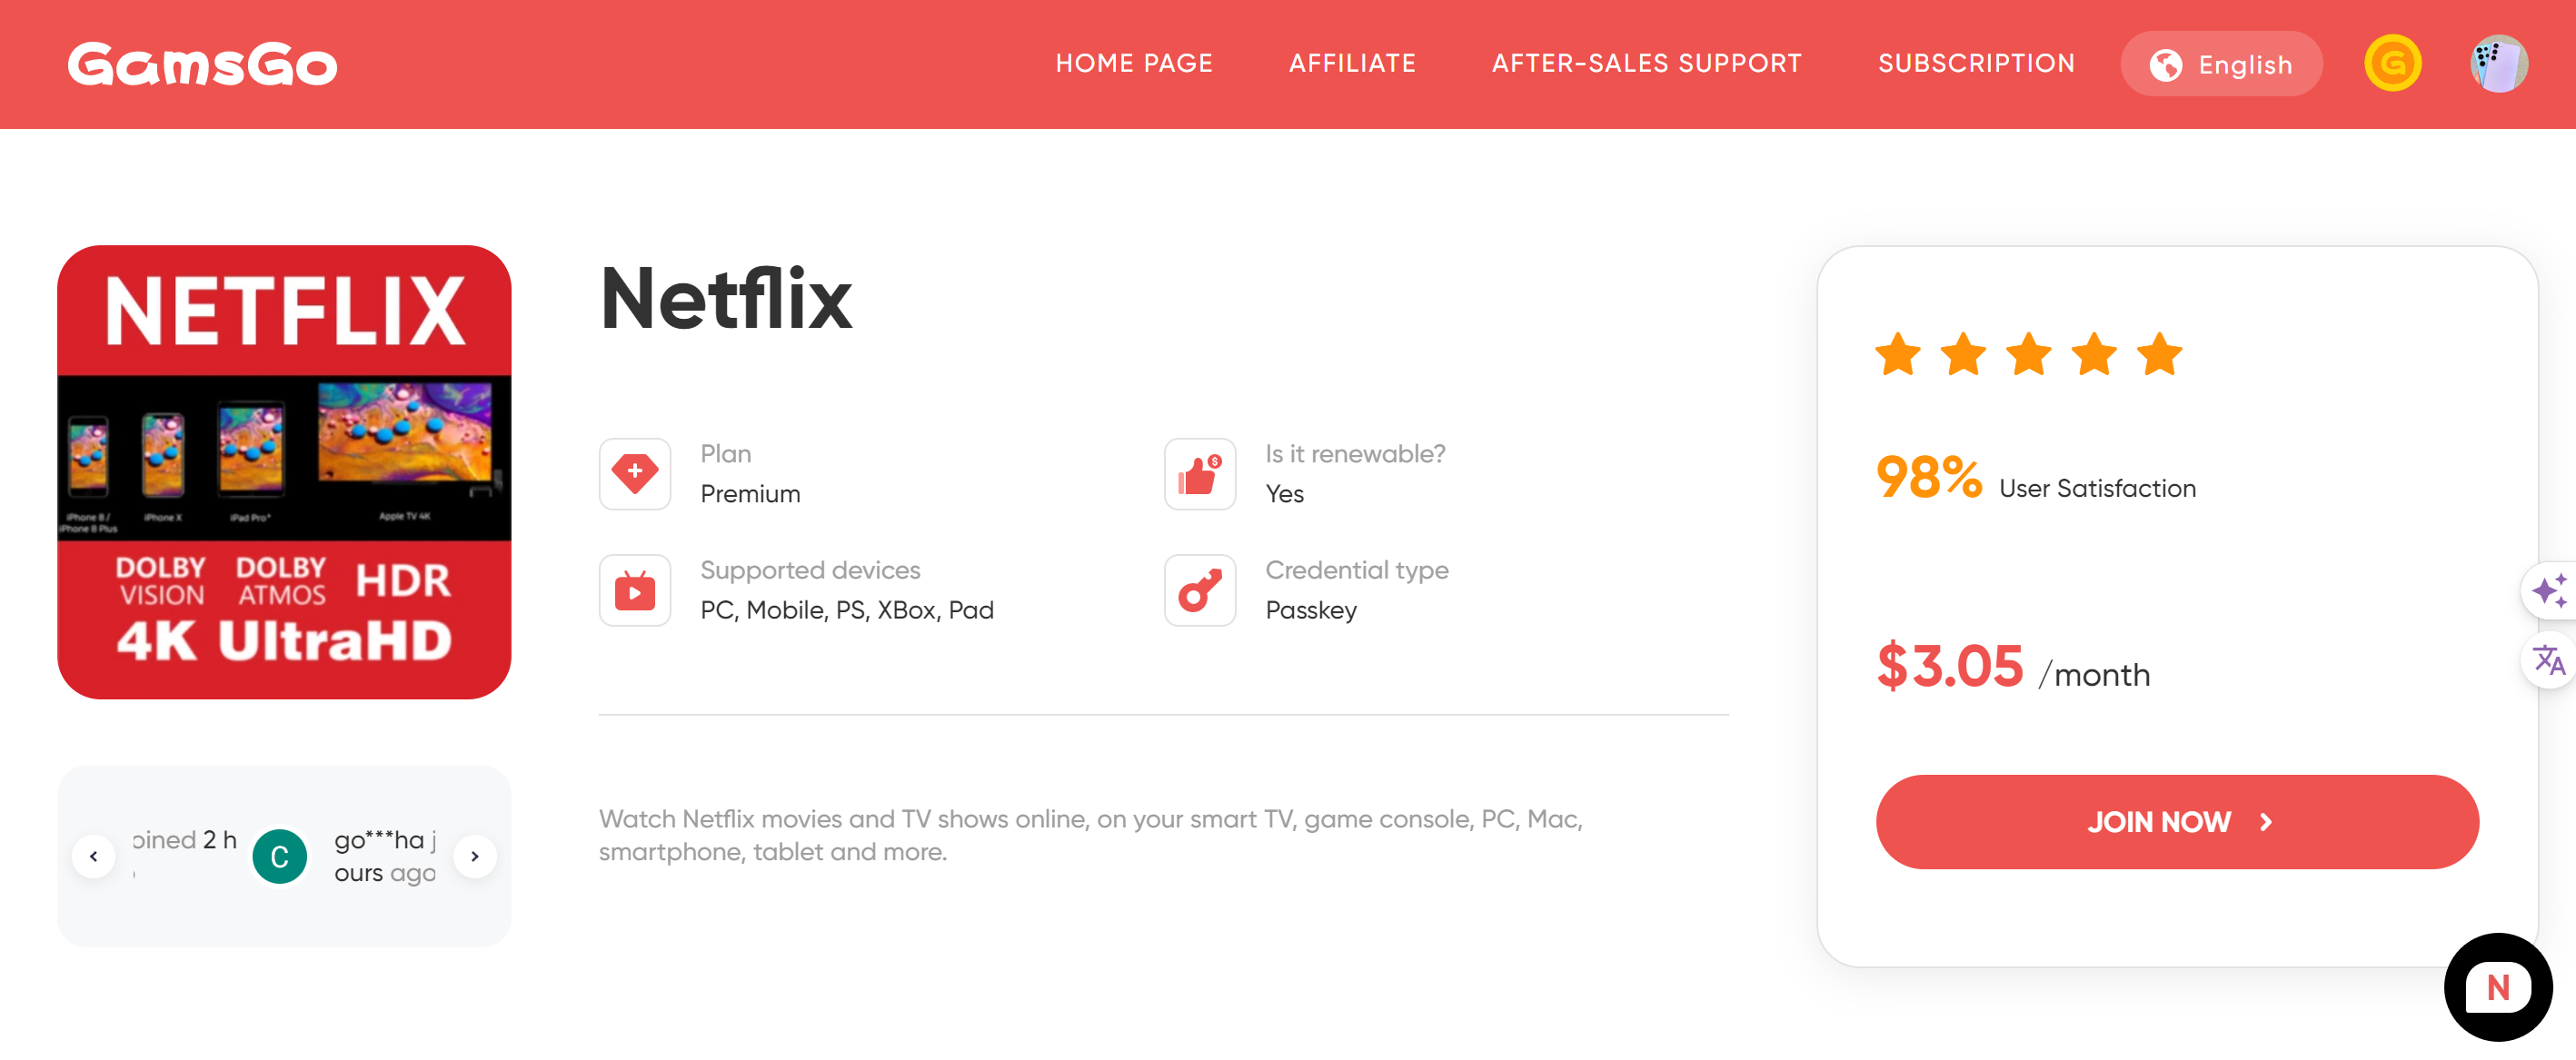Click the GamsGo logo

click(202, 64)
